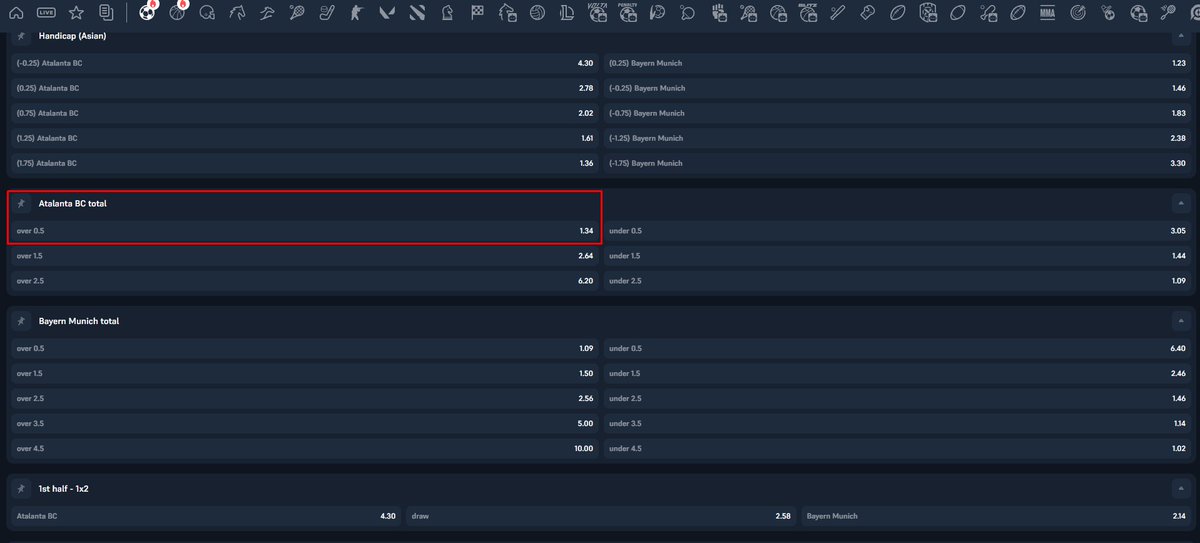Open the bet slip document icon
This screenshot has width=1200, height=543.
tap(106, 13)
